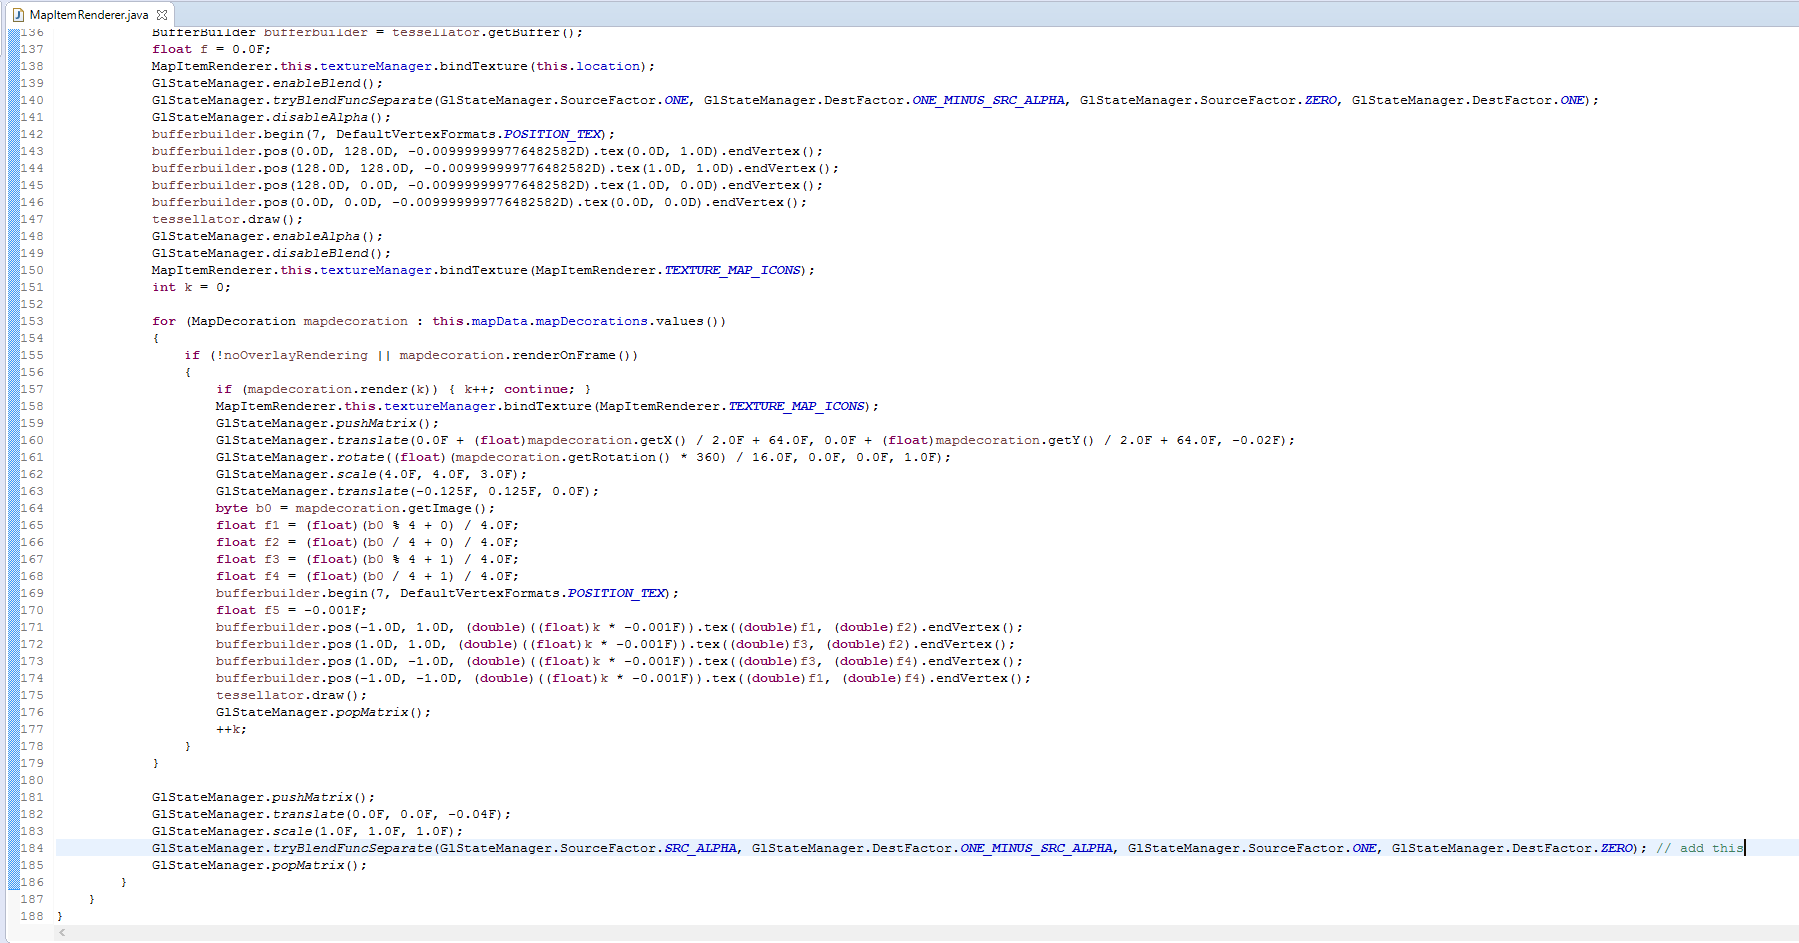The height and width of the screenshot is (943, 1799).
Task: Click the final closing brace on line 188
Action: tap(60, 916)
